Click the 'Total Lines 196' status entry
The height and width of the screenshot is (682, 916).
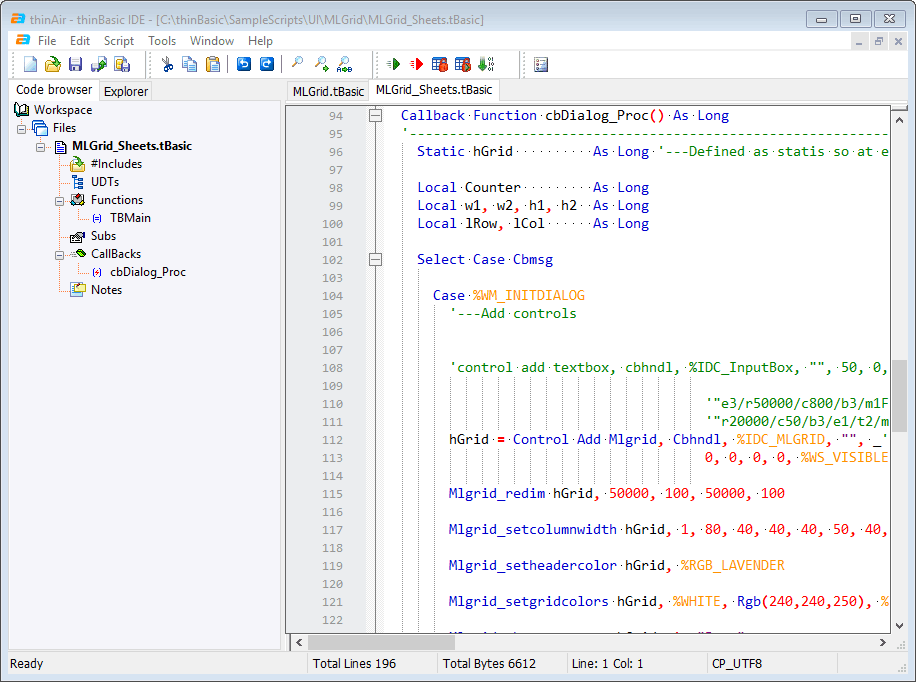(x=354, y=663)
